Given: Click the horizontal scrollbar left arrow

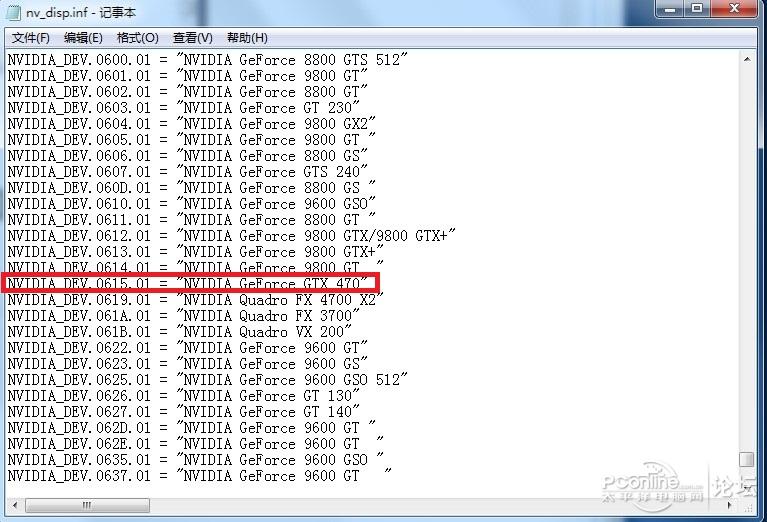Looking at the screenshot, I should [x=15, y=505].
